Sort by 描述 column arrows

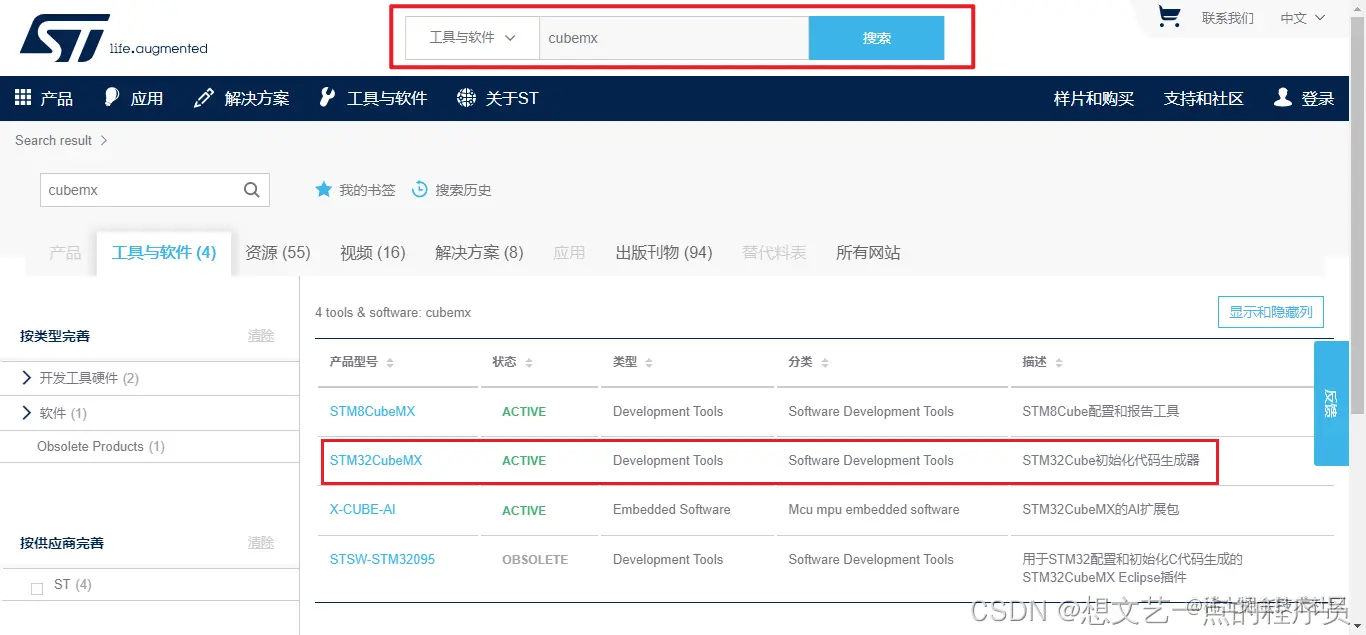1058,362
